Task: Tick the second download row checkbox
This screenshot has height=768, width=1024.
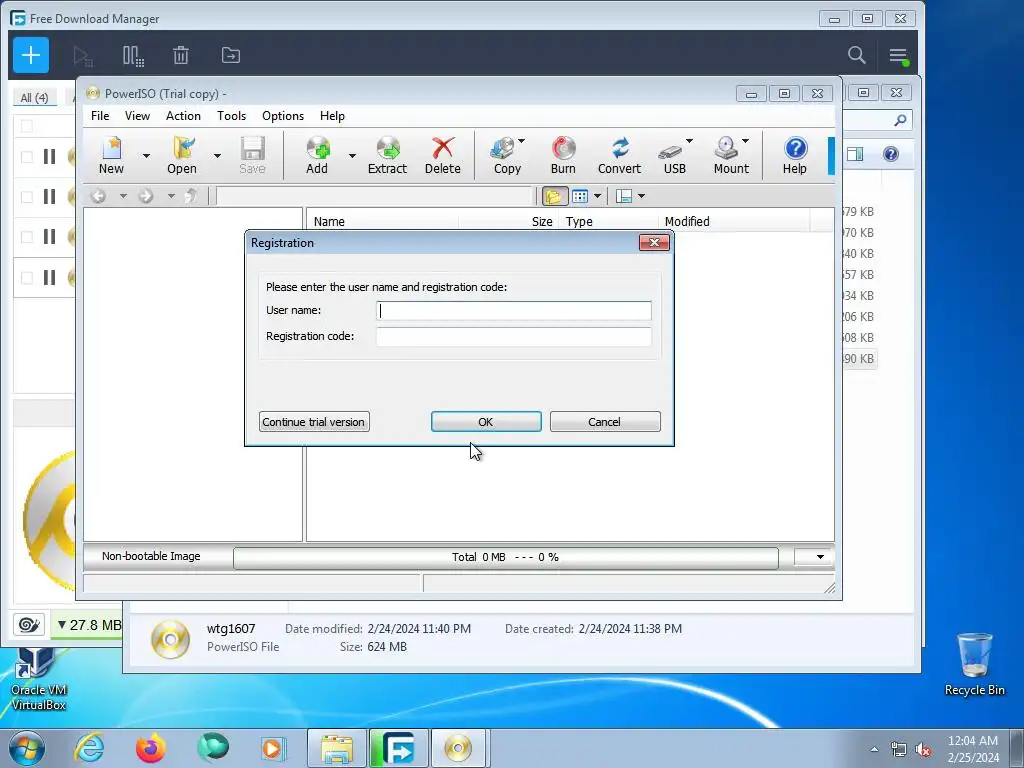Action: pos(27,197)
